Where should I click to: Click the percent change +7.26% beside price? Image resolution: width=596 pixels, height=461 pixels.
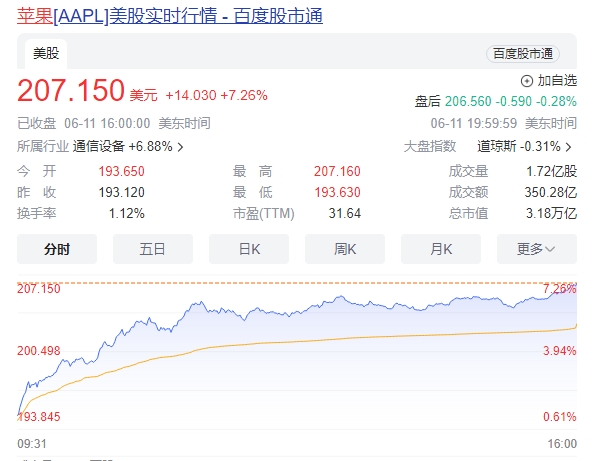[x=244, y=95]
